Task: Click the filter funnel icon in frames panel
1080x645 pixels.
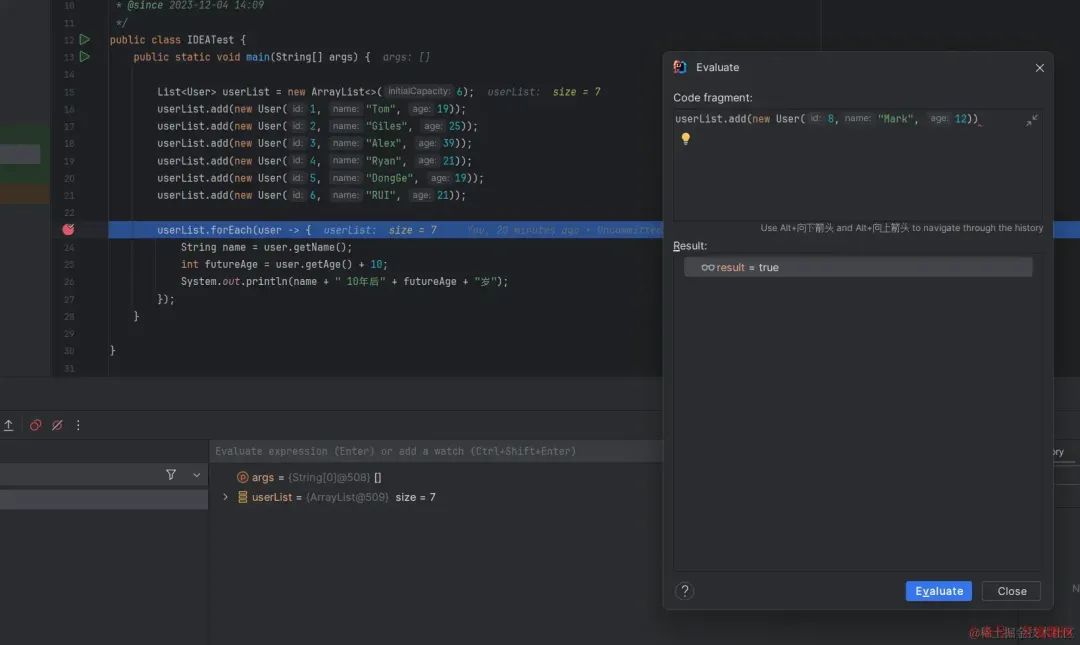Action: (x=171, y=474)
